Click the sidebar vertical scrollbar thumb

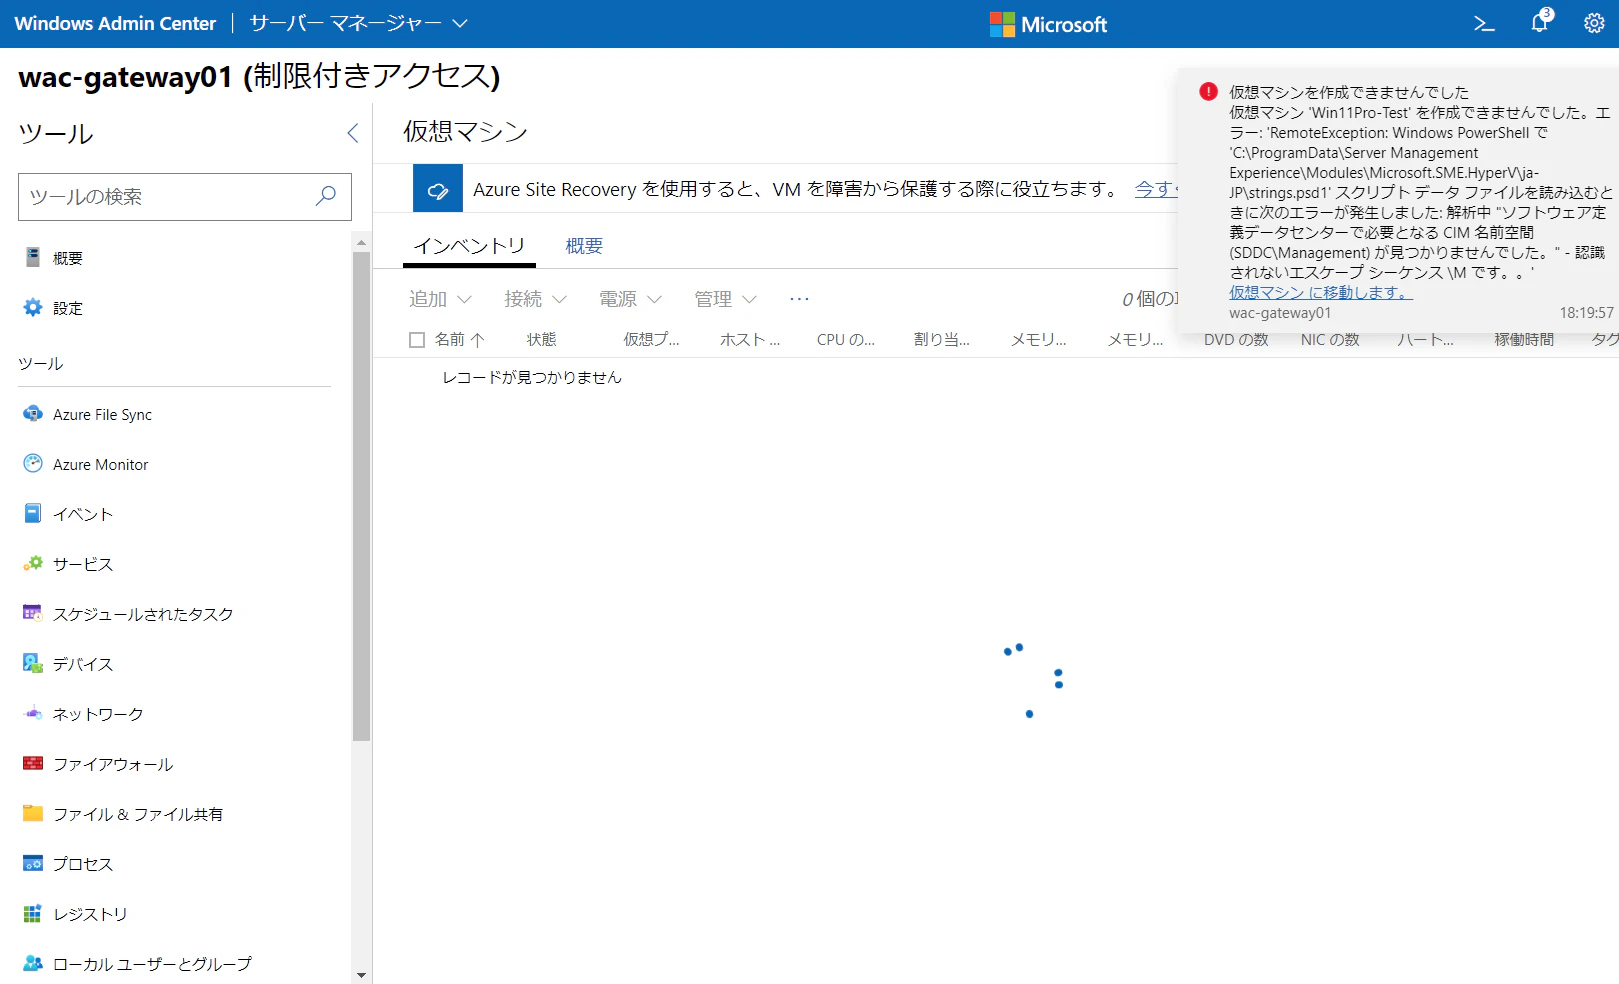click(361, 496)
